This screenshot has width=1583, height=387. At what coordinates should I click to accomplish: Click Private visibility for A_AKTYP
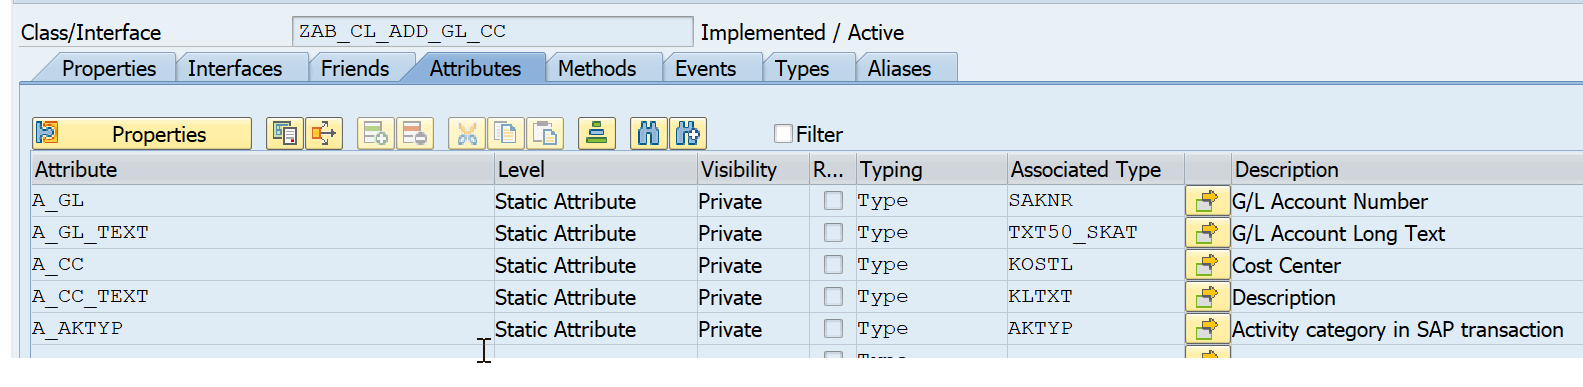pyautogui.click(x=730, y=329)
